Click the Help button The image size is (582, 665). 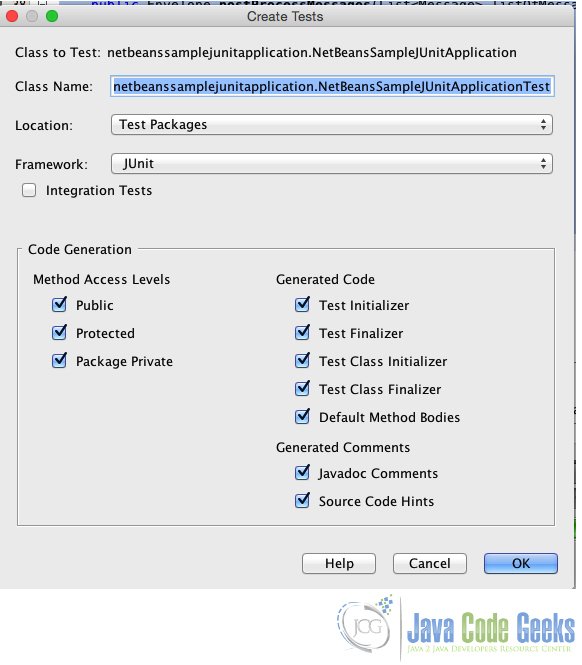339,563
